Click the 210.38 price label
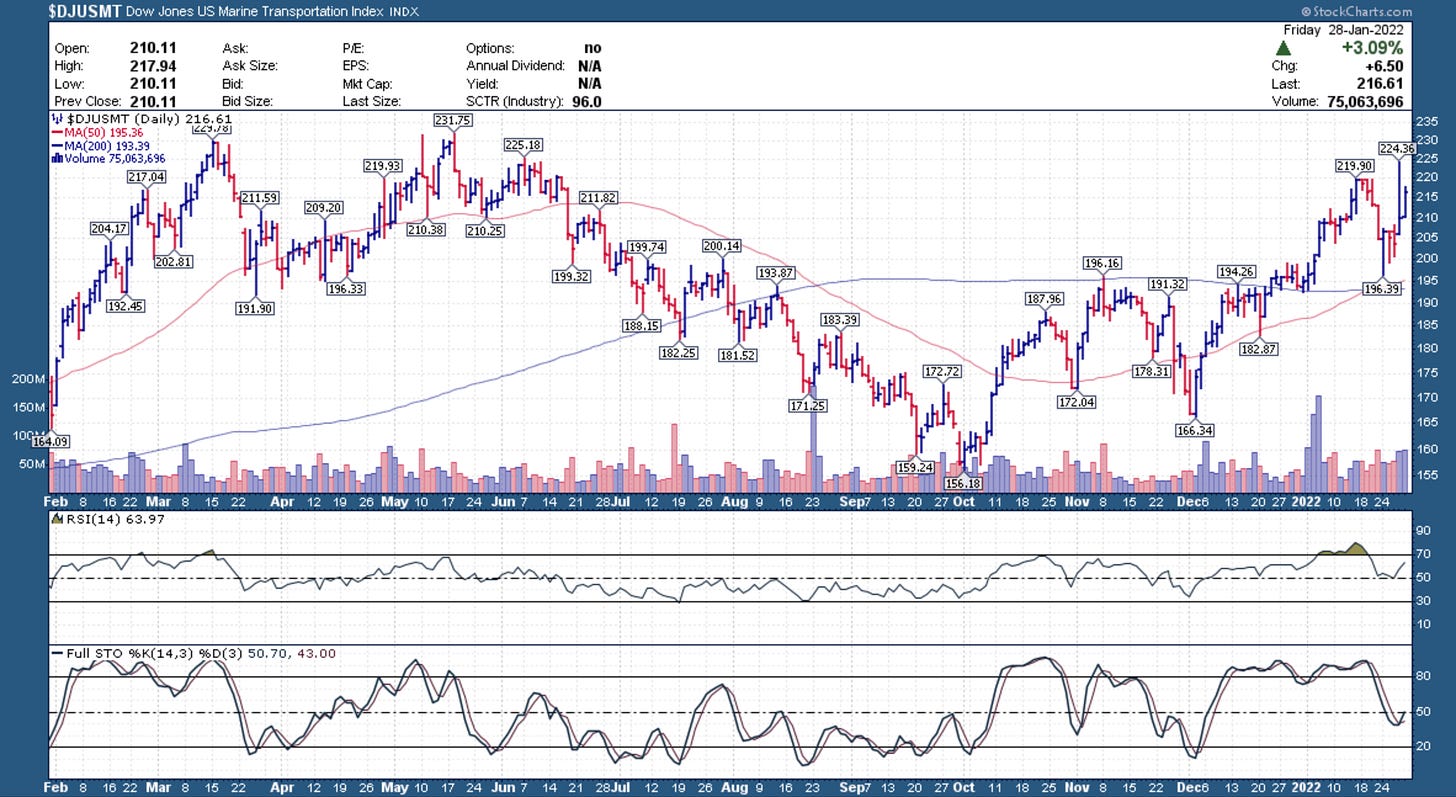Image resolution: width=1456 pixels, height=797 pixels. (427, 230)
